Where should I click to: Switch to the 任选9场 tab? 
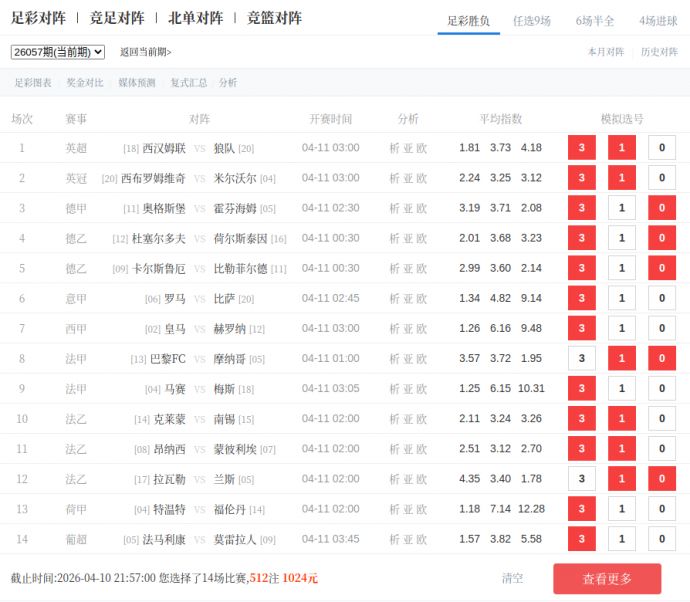[531, 20]
